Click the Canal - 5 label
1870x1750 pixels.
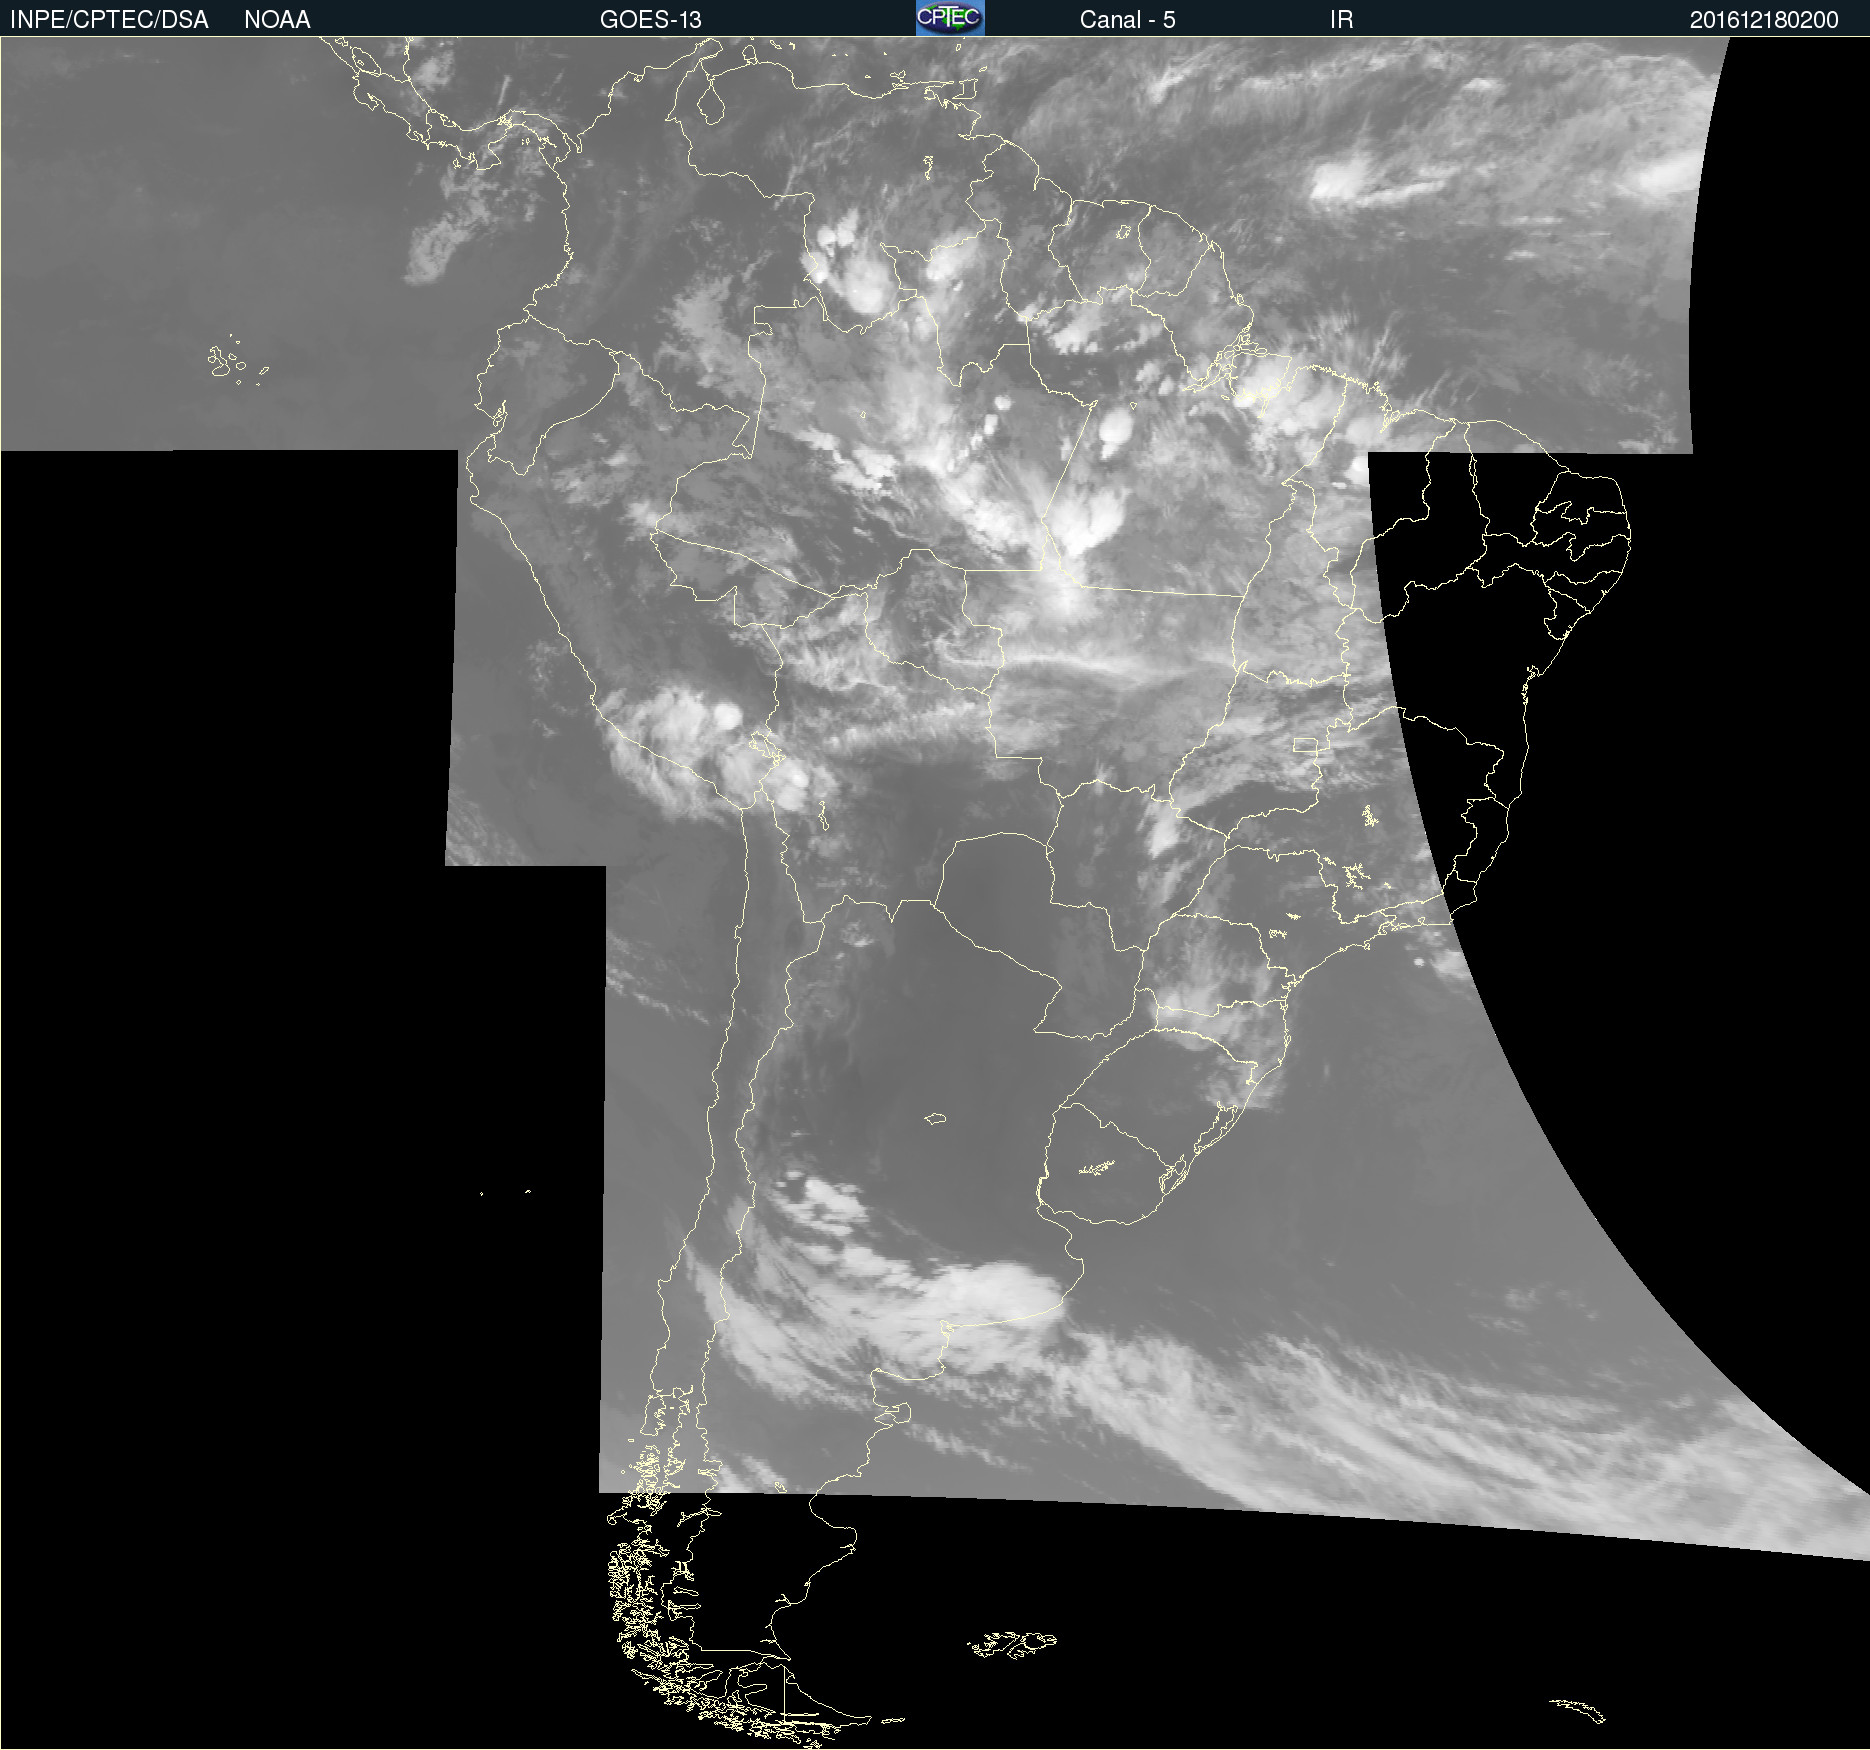tap(1127, 20)
